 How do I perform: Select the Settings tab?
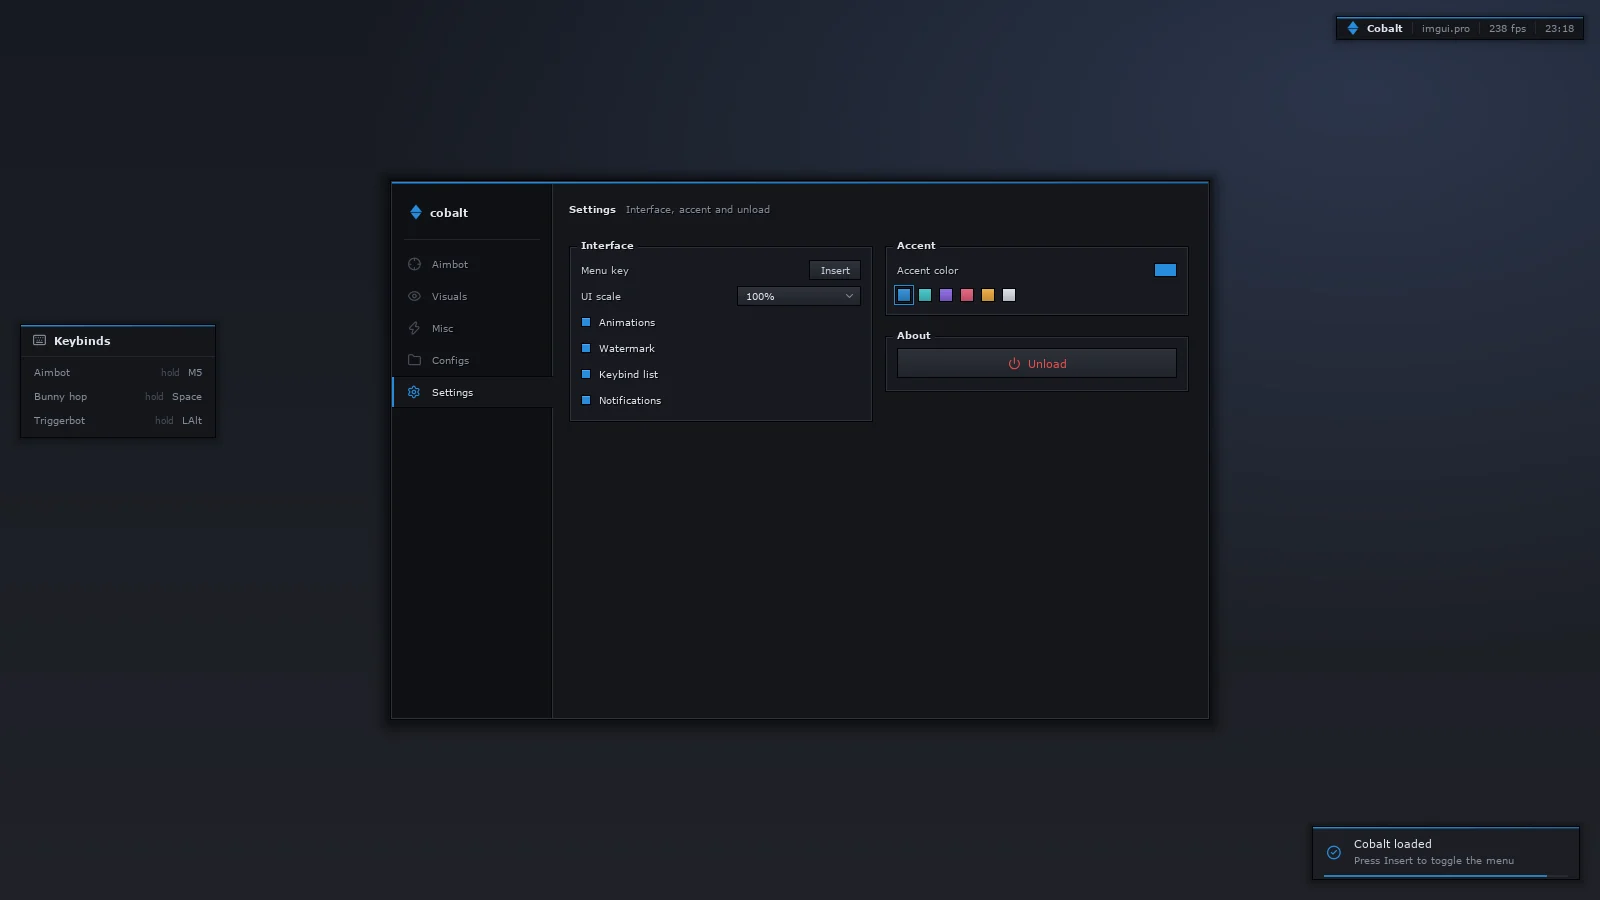click(x=472, y=392)
